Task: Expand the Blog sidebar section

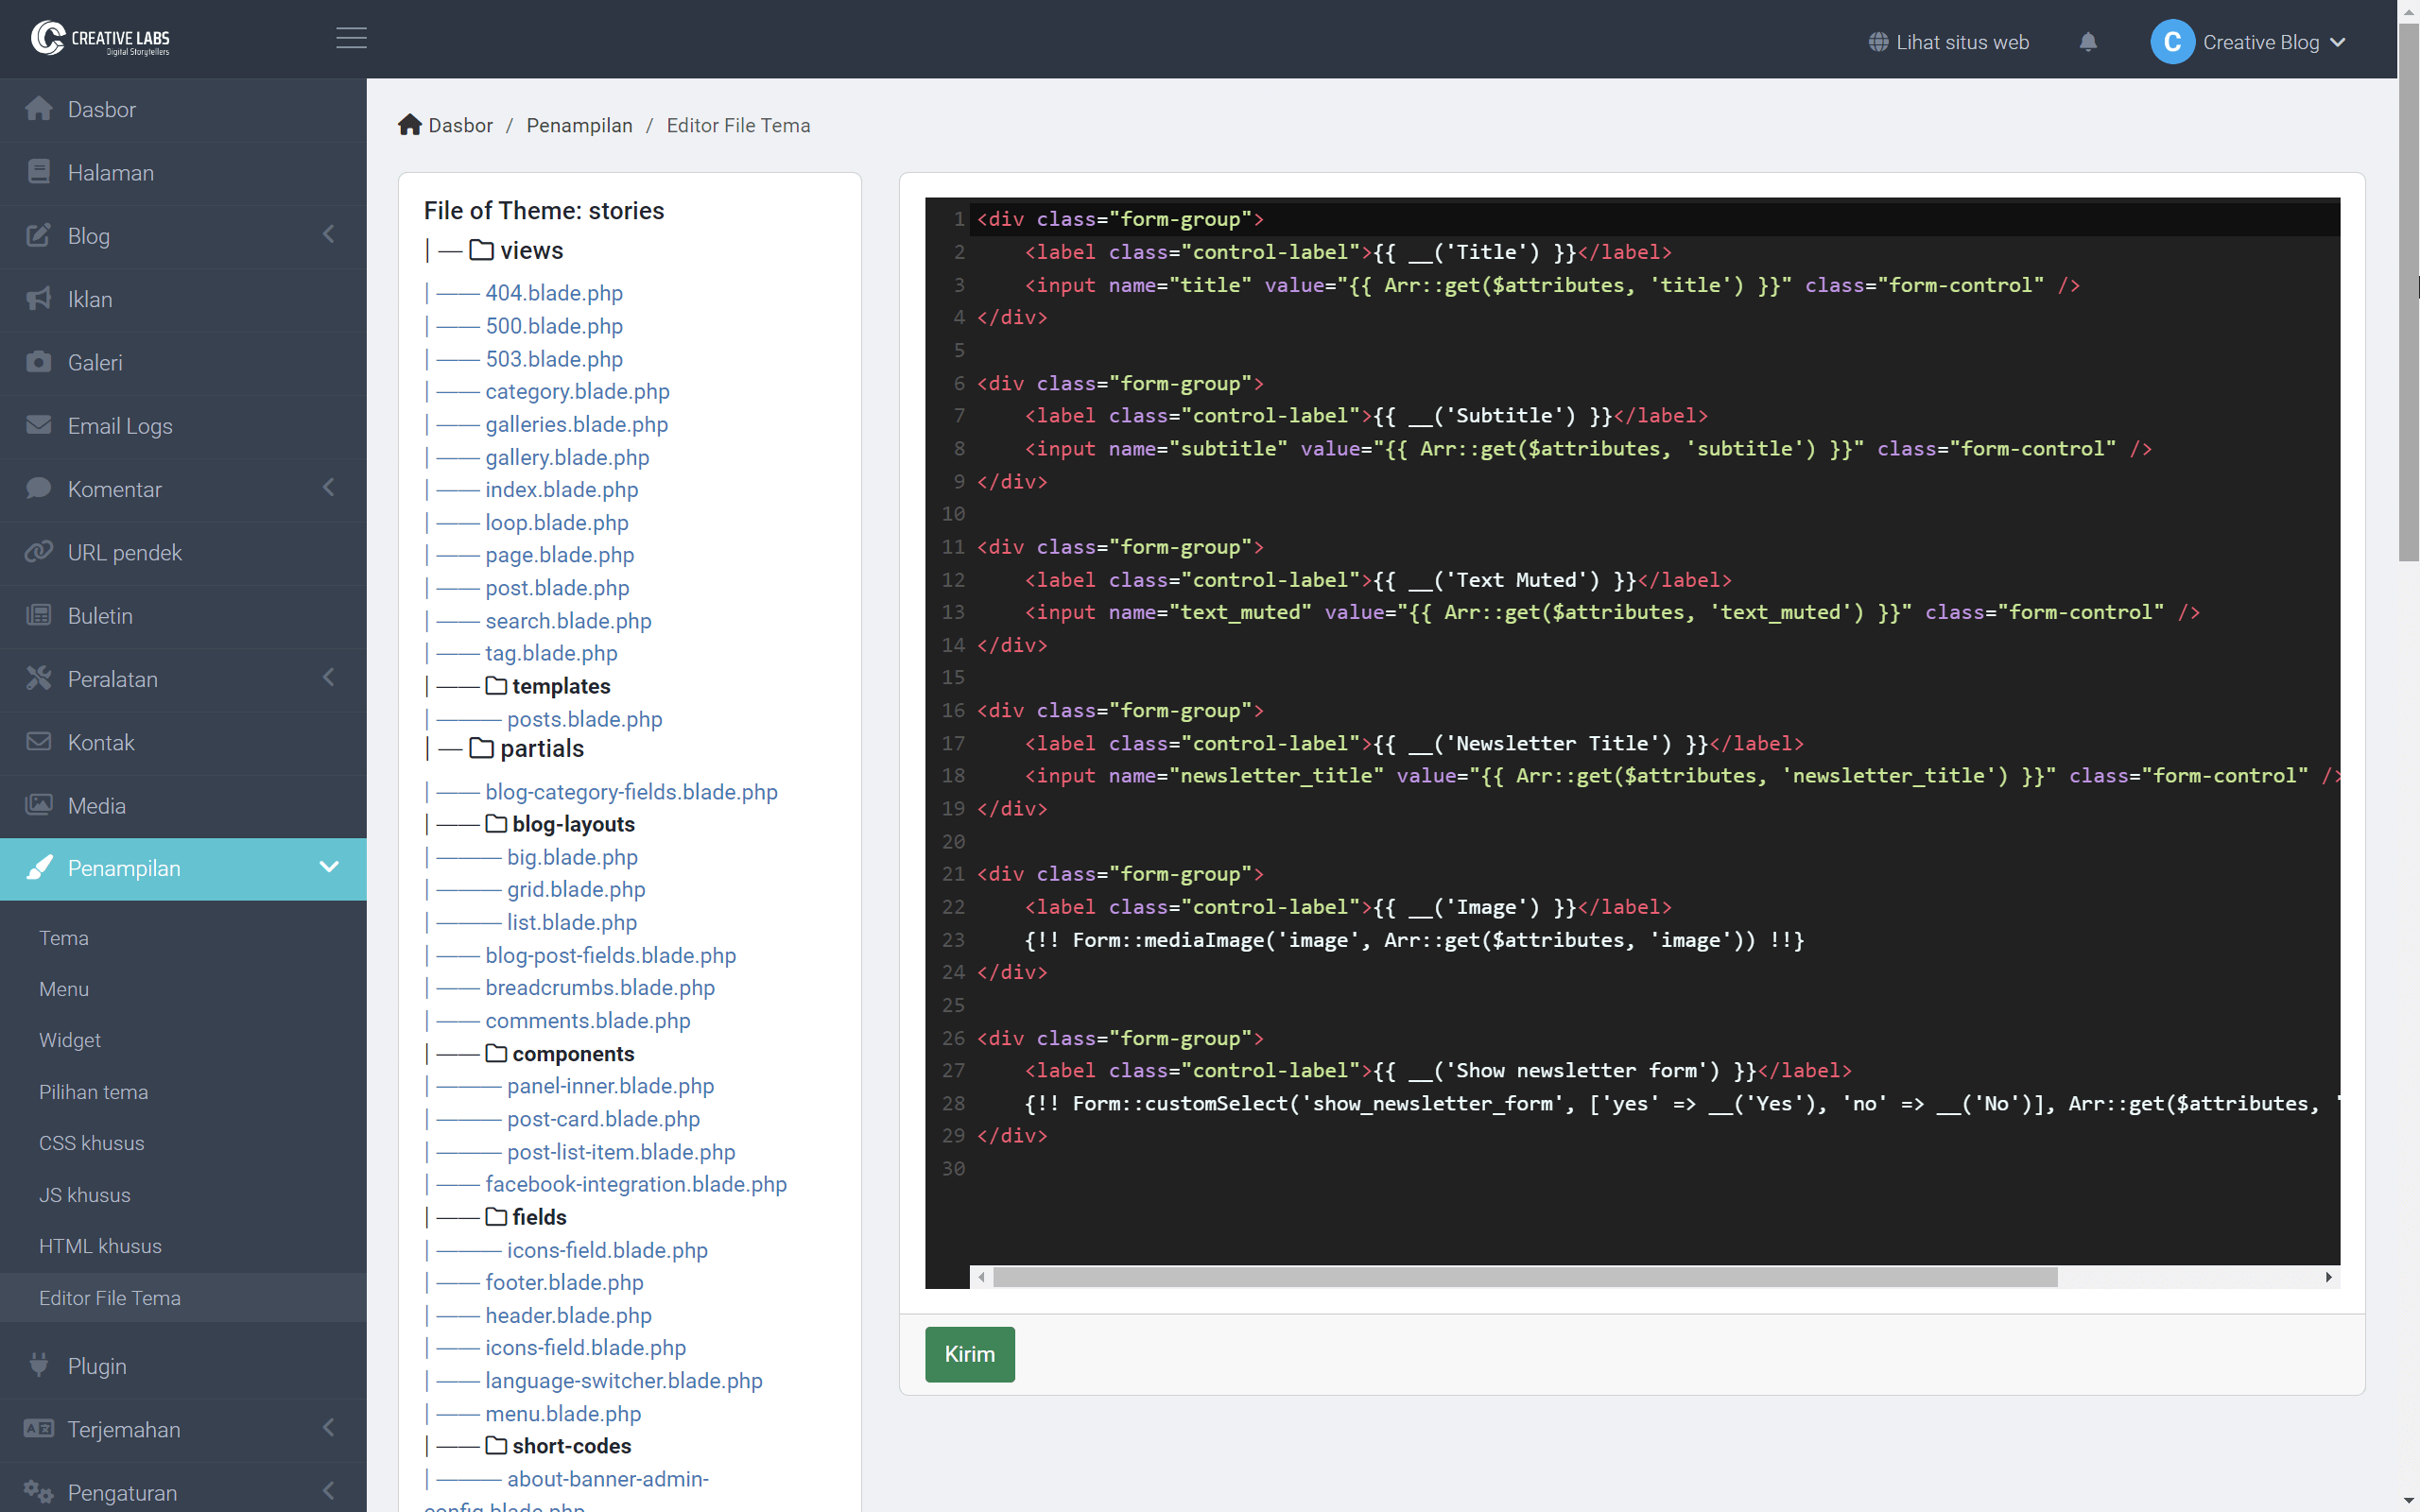Action: pyautogui.click(x=330, y=234)
